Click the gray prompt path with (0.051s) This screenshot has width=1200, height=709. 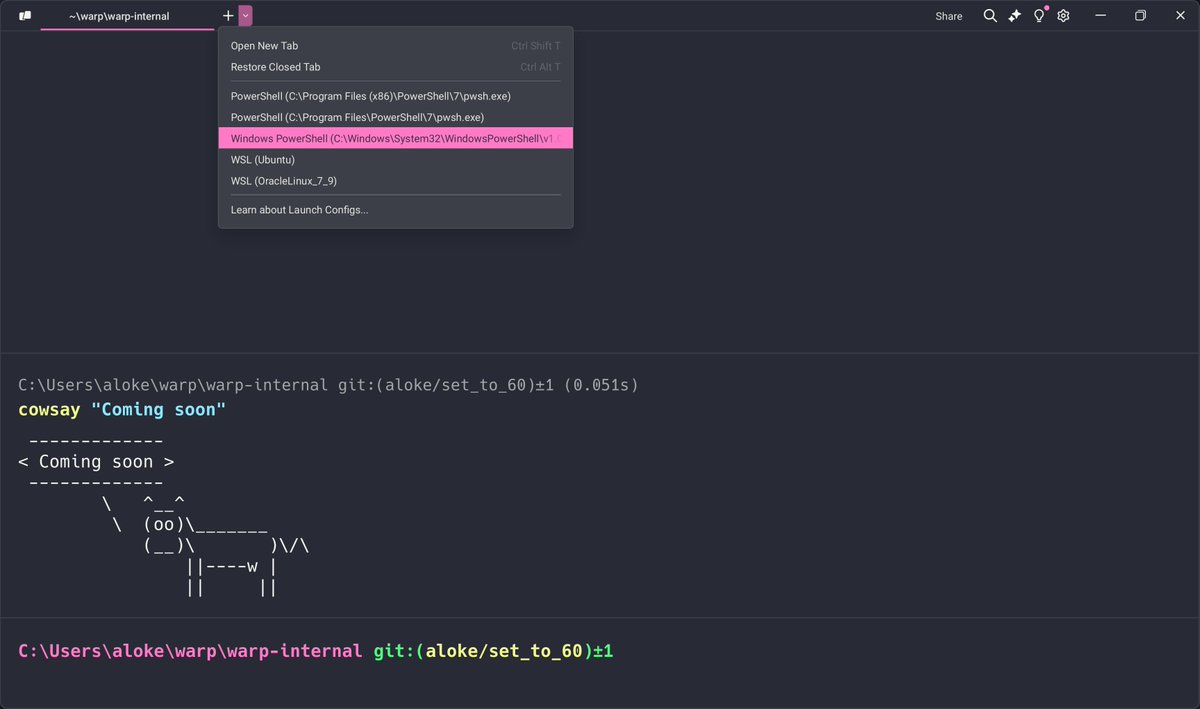click(x=328, y=385)
